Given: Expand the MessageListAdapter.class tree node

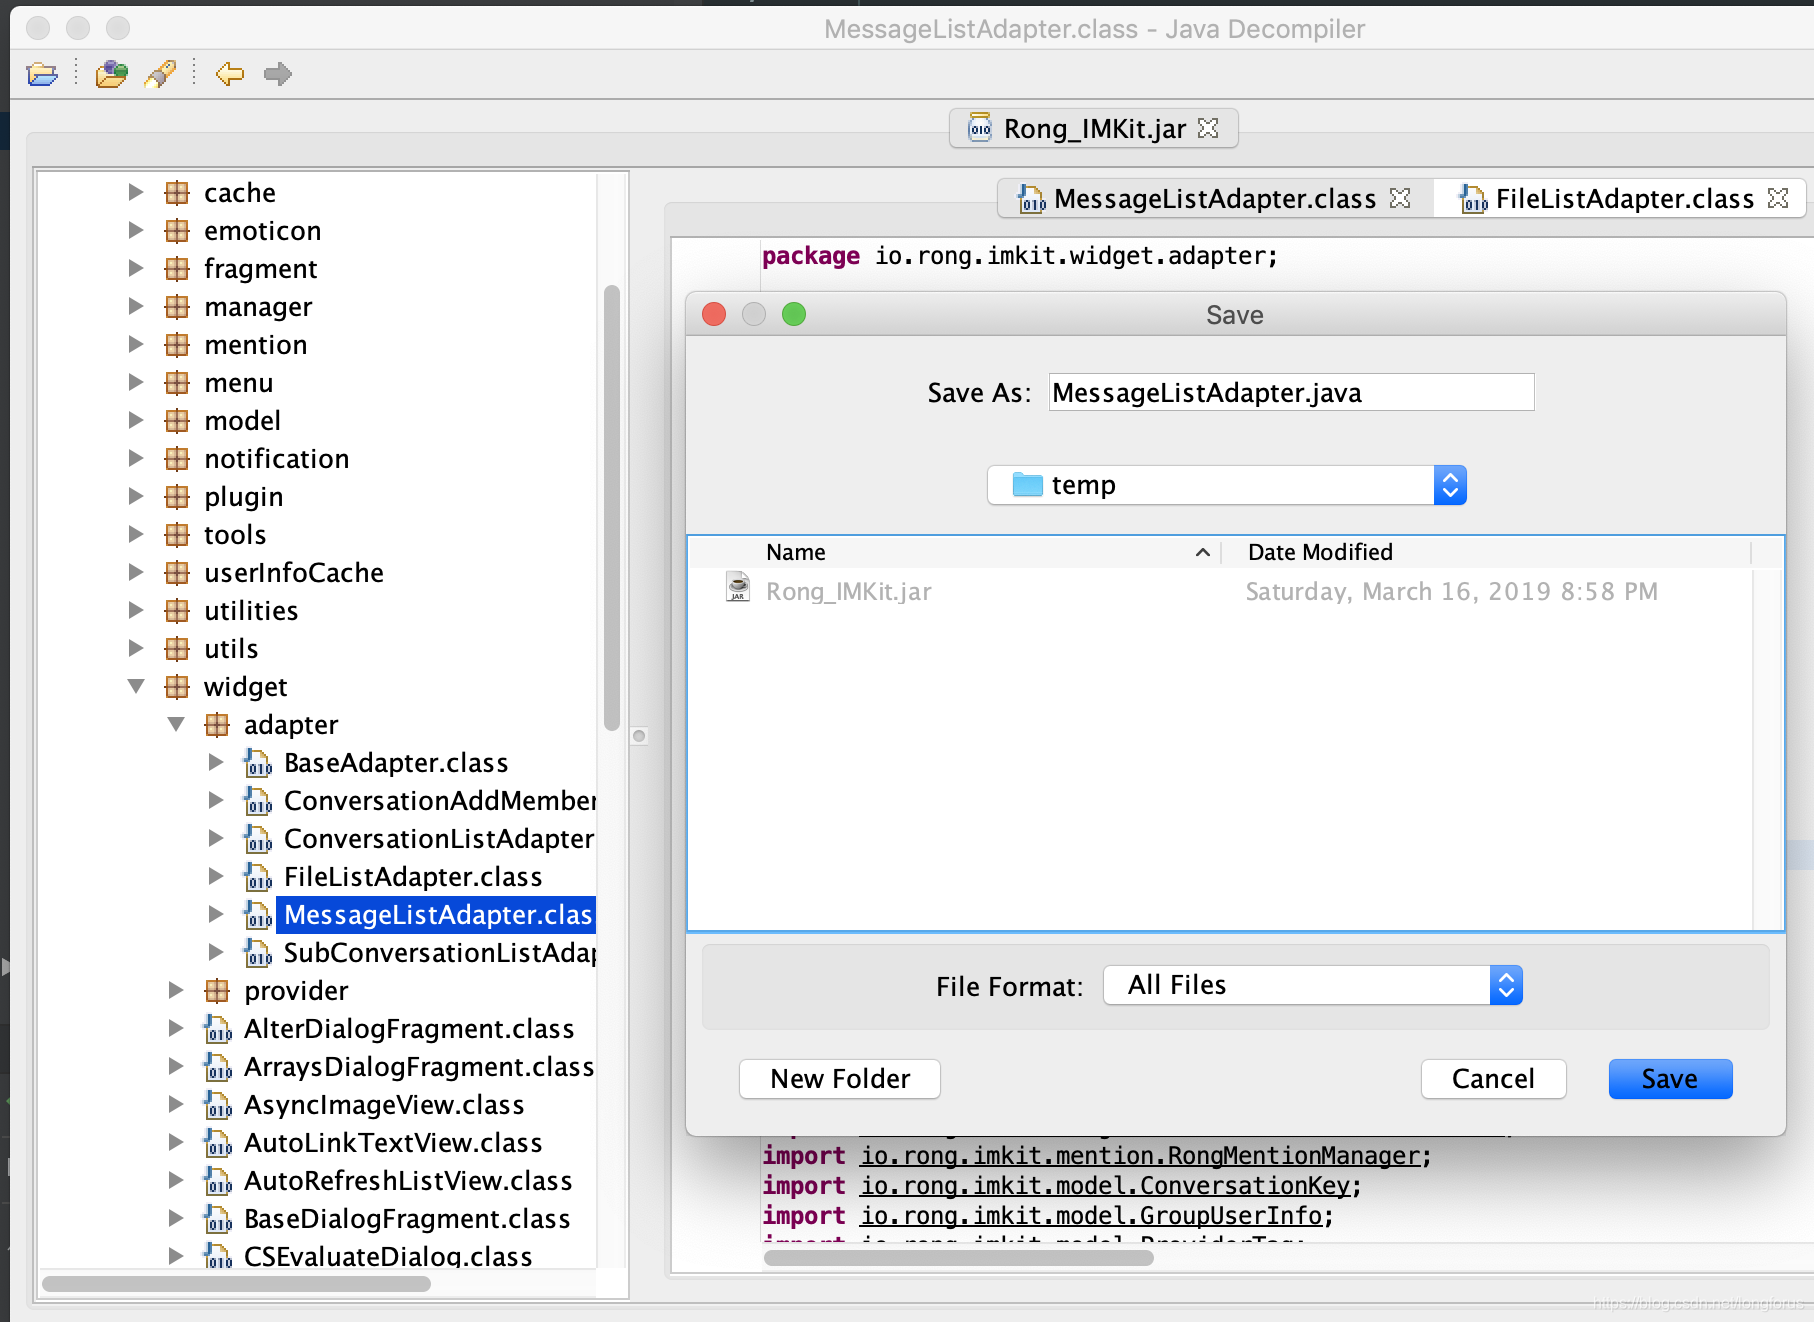Looking at the screenshot, I should click(216, 914).
